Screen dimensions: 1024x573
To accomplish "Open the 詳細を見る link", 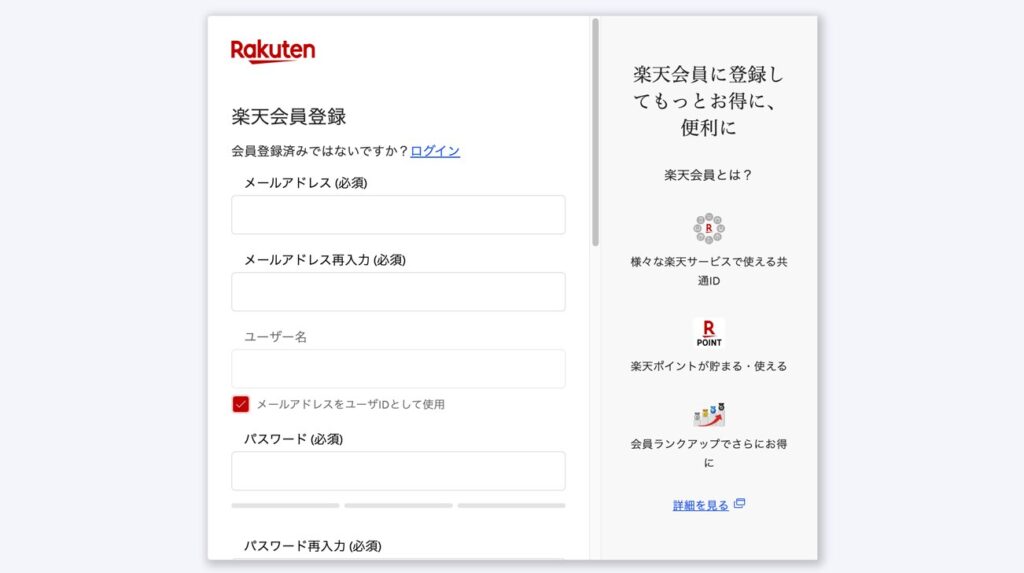I will 700,506.
